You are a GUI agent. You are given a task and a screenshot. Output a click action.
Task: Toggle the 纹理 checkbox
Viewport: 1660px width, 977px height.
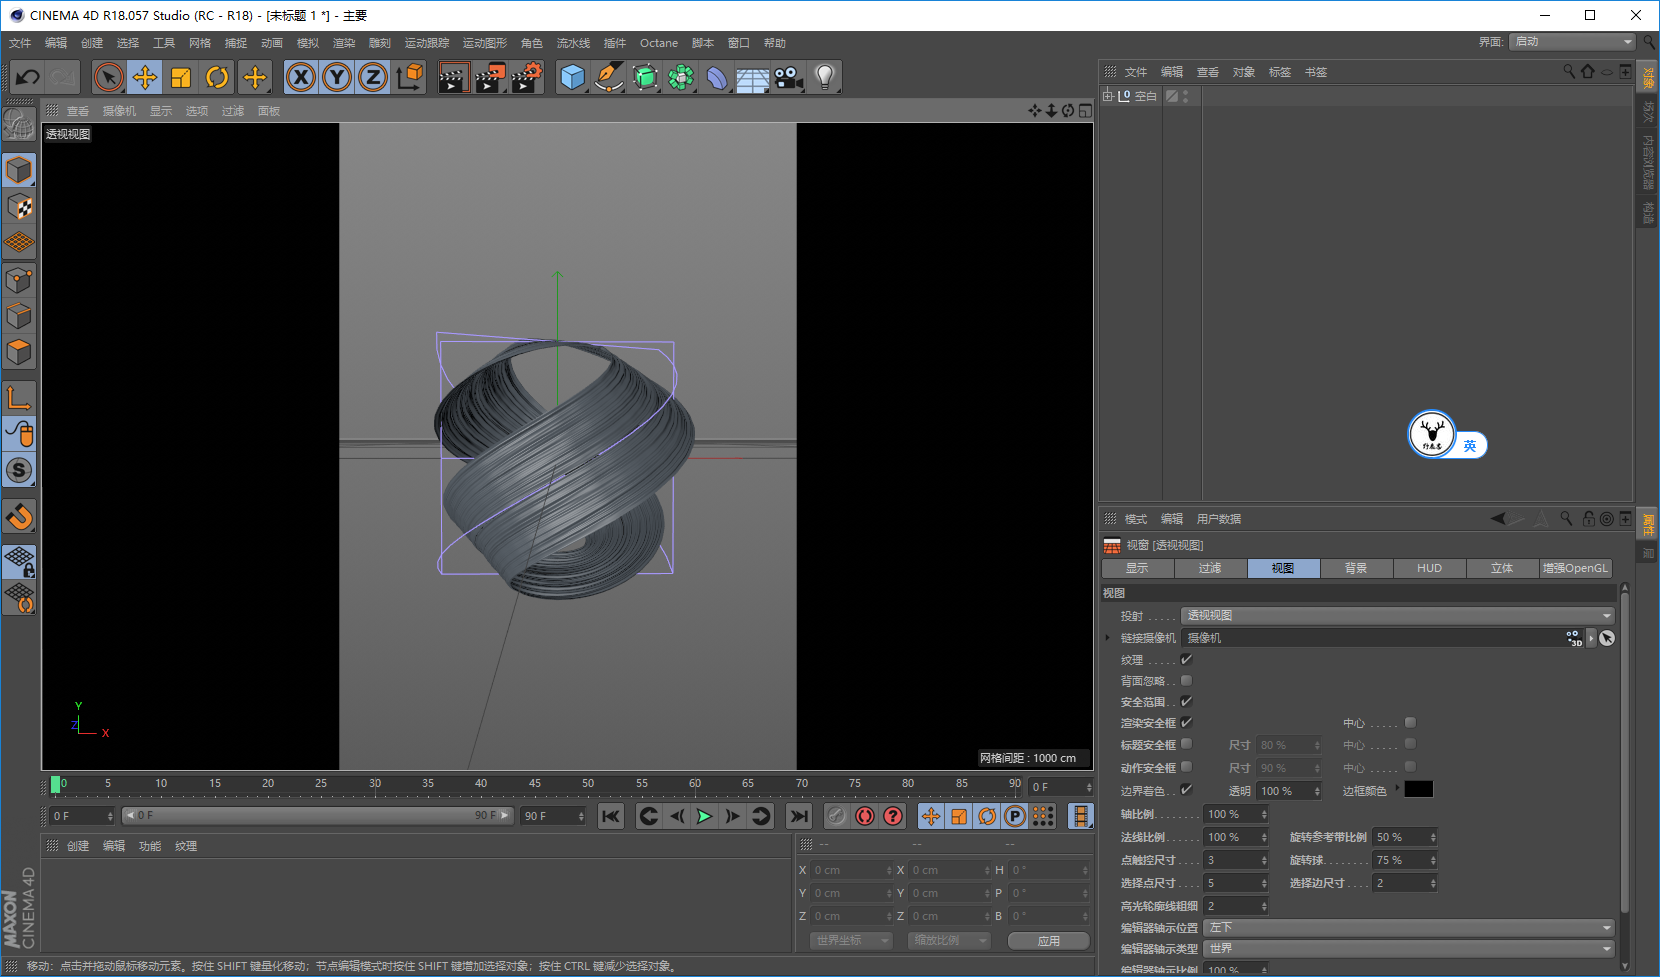tap(1186, 660)
